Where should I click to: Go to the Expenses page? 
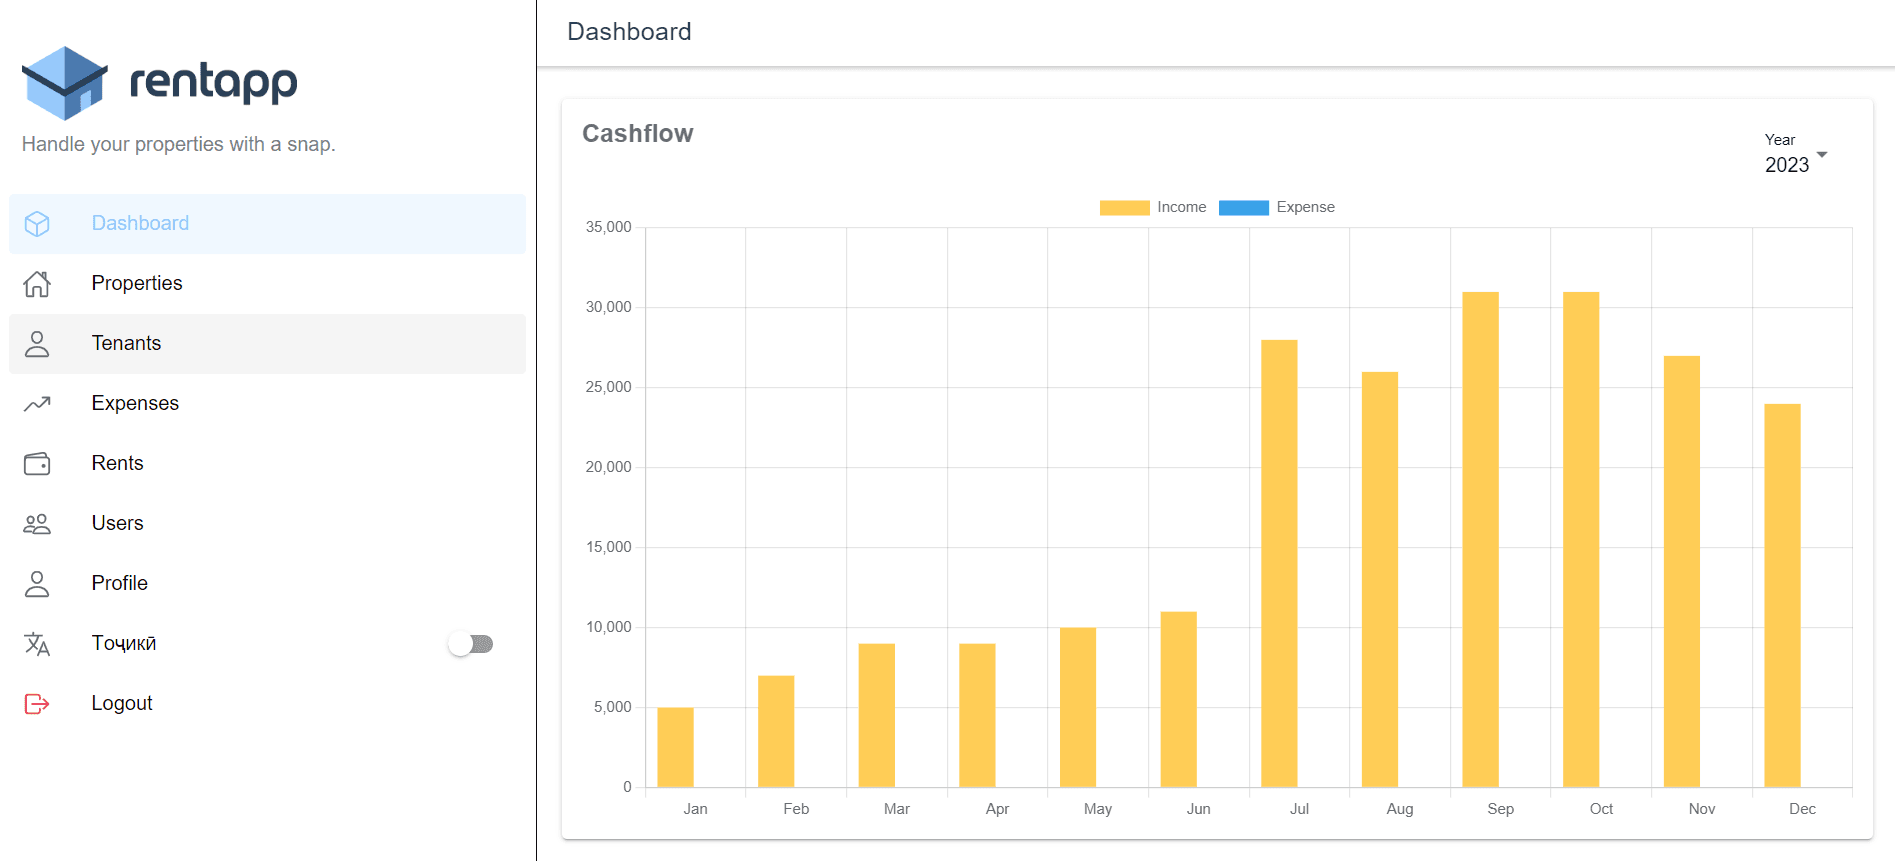click(x=135, y=404)
